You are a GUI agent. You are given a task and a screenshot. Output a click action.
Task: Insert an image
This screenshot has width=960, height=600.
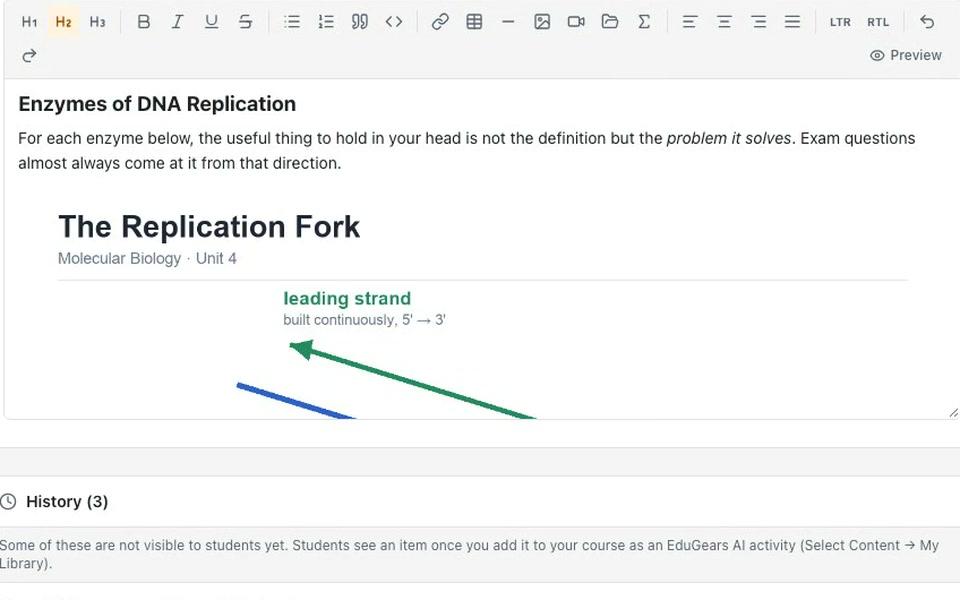(542, 22)
